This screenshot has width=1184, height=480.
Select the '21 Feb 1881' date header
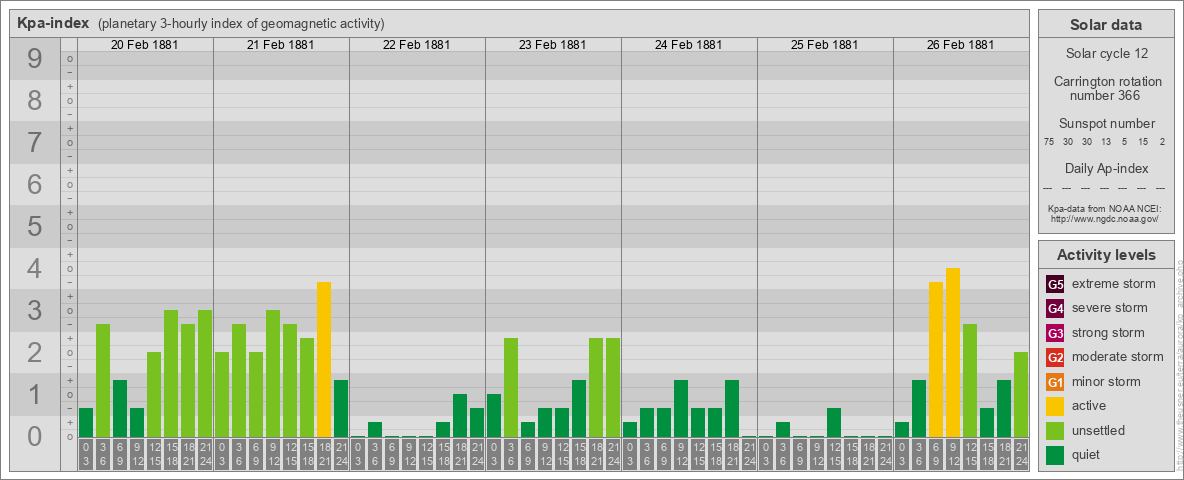280,45
